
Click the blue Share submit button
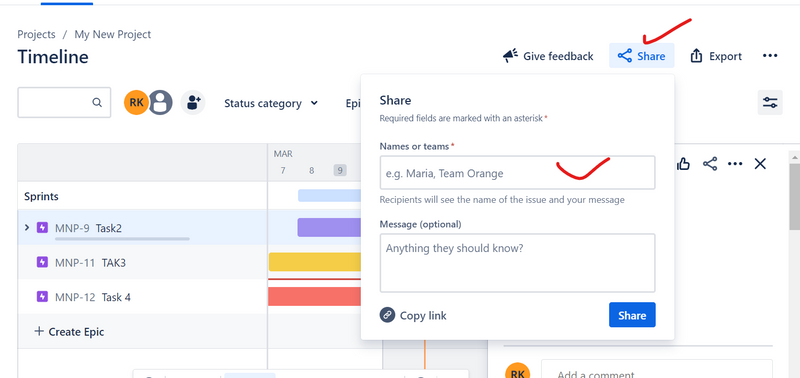[632, 315]
